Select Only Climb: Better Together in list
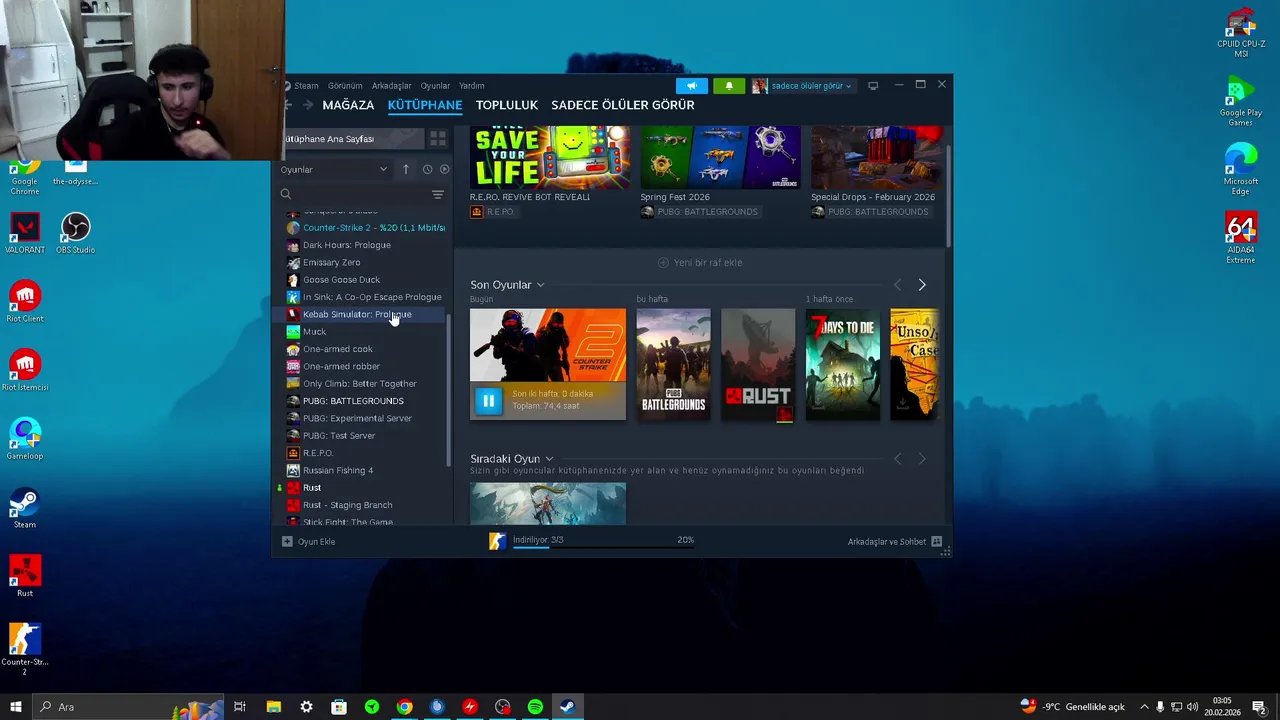The image size is (1280, 720). click(x=359, y=384)
